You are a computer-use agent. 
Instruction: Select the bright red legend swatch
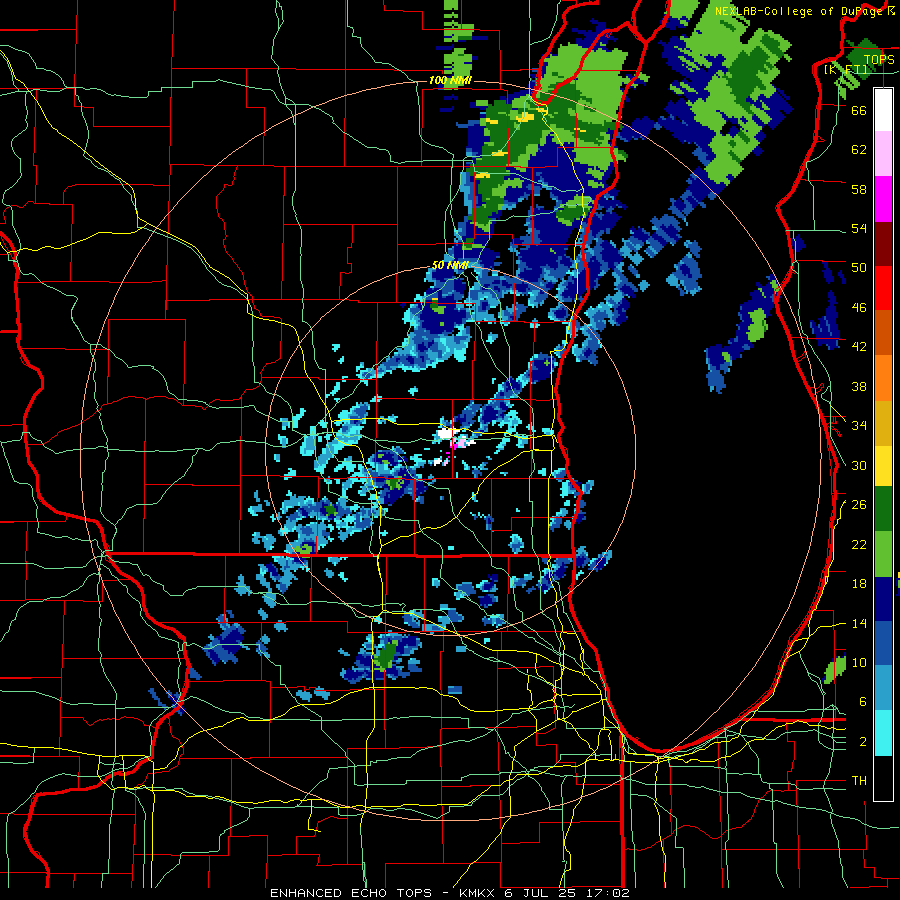(883, 288)
